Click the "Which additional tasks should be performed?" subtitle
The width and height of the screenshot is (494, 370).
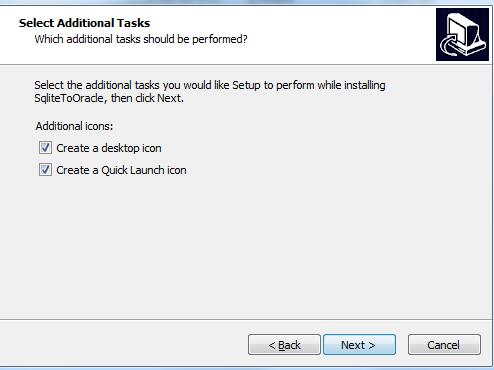141,39
